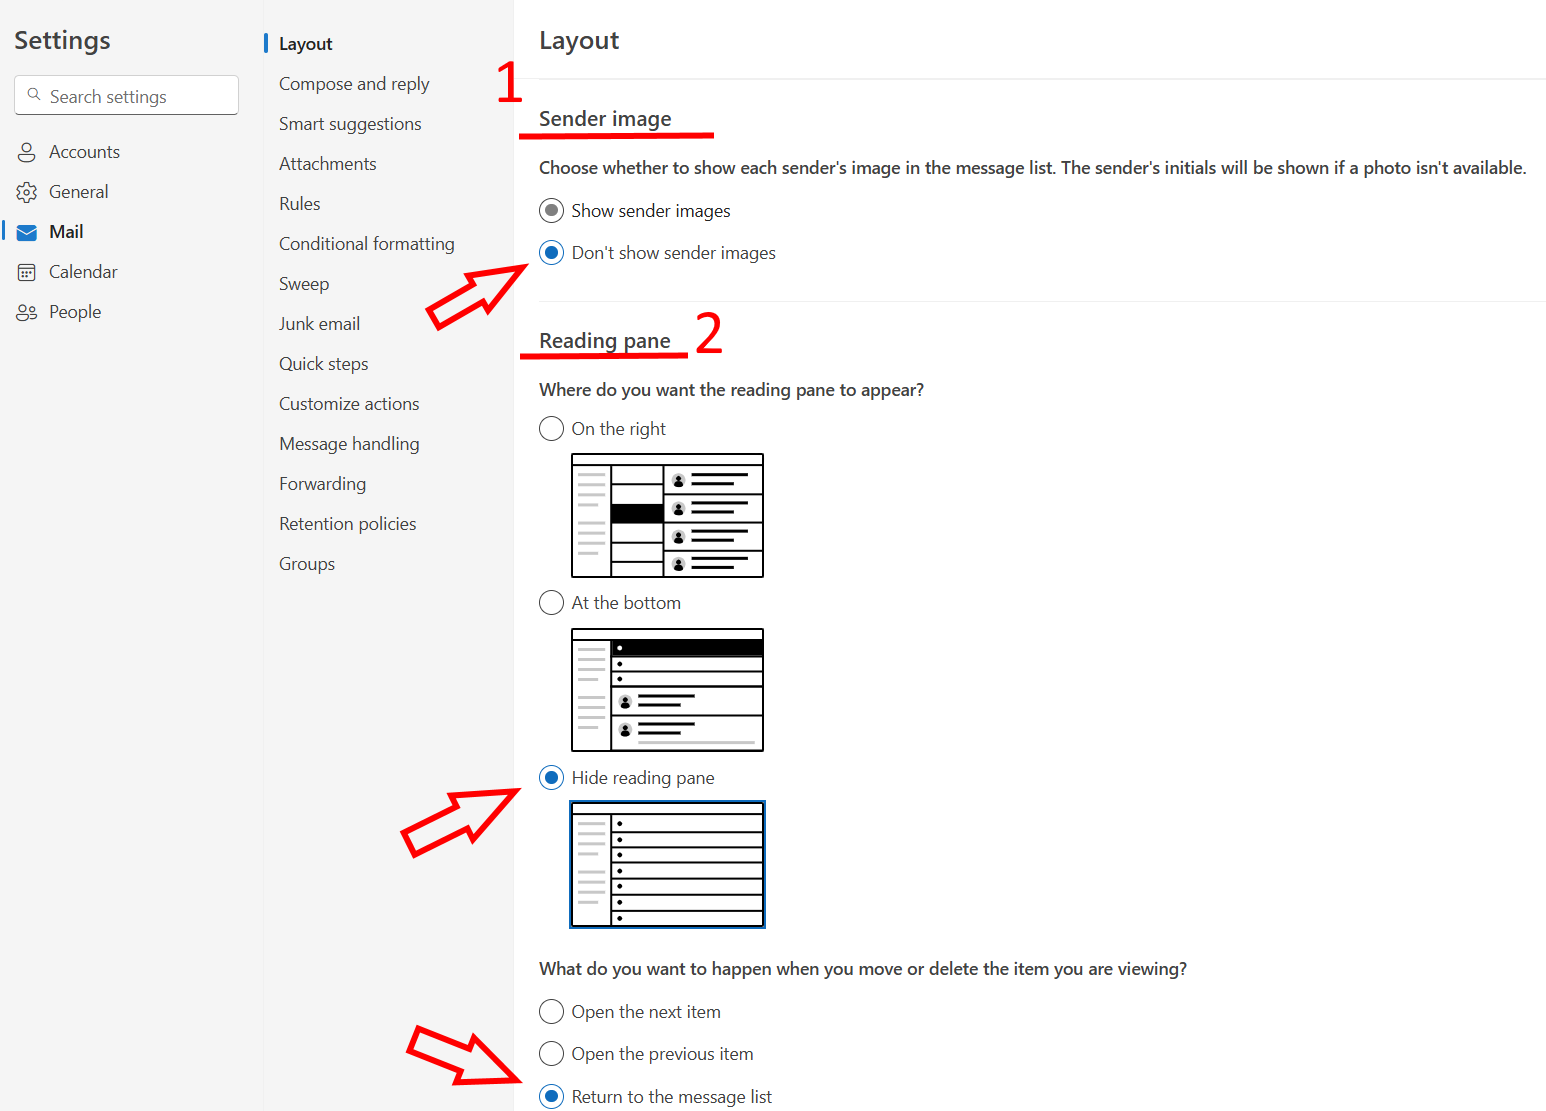Image resolution: width=1546 pixels, height=1111 pixels.
Task: Choose At the bottom reading pane option
Action: coord(551,603)
